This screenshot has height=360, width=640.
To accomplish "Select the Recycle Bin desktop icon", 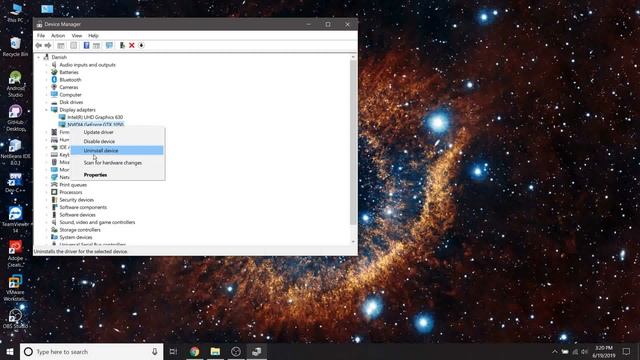I will pos(16,46).
